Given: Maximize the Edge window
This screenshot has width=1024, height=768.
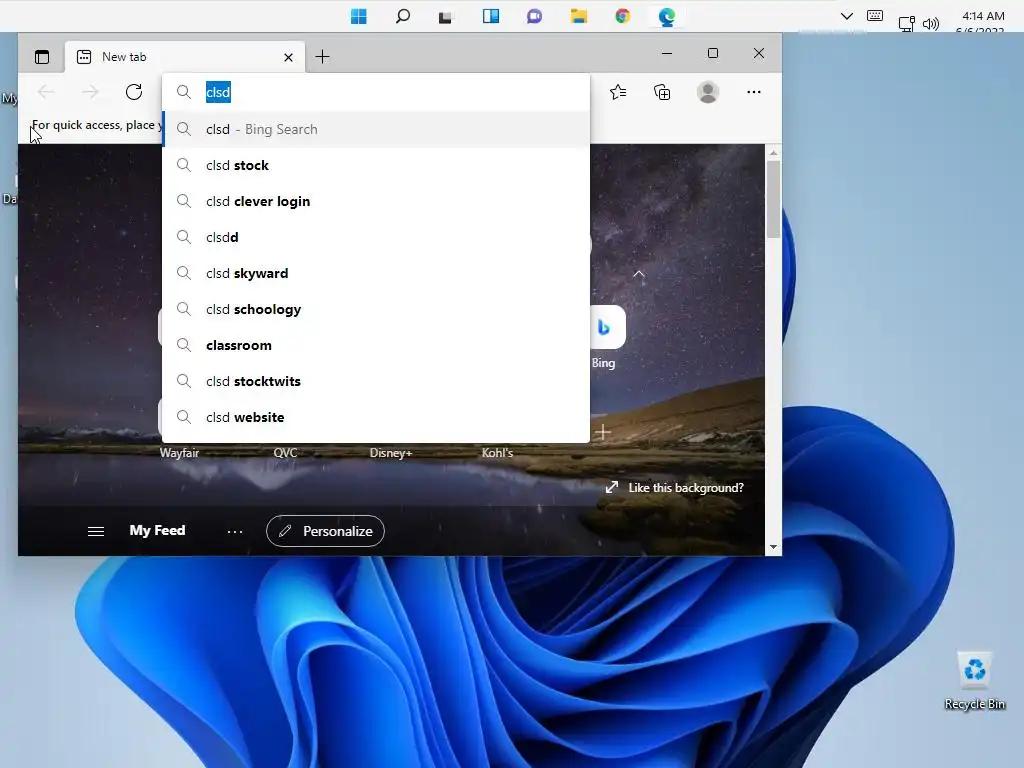Looking at the screenshot, I should (x=713, y=54).
